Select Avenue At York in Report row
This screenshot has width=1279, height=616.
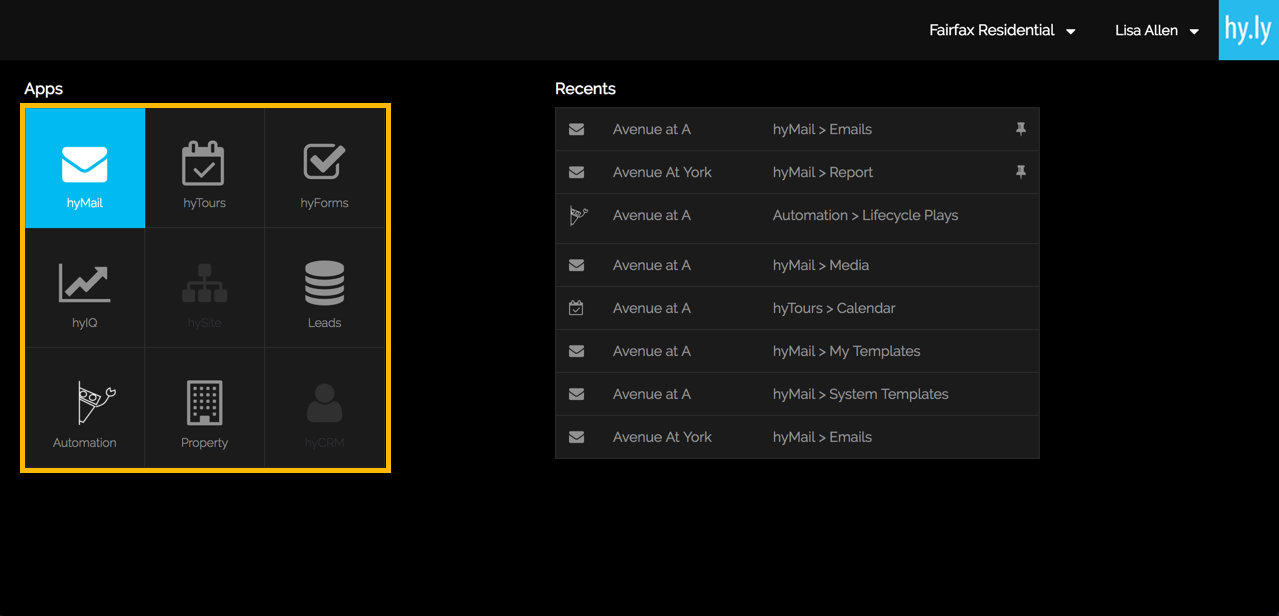pos(663,172)
